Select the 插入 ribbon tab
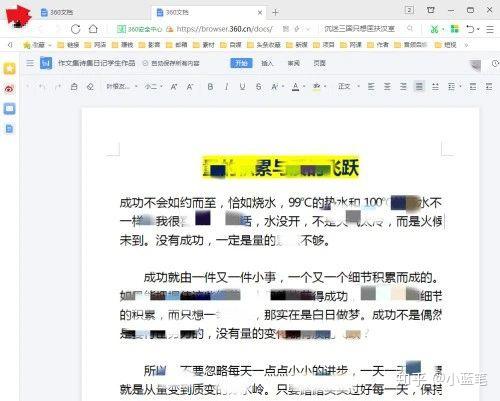The width and height of the screenshot is (500, 401). (x=267, y=63)
